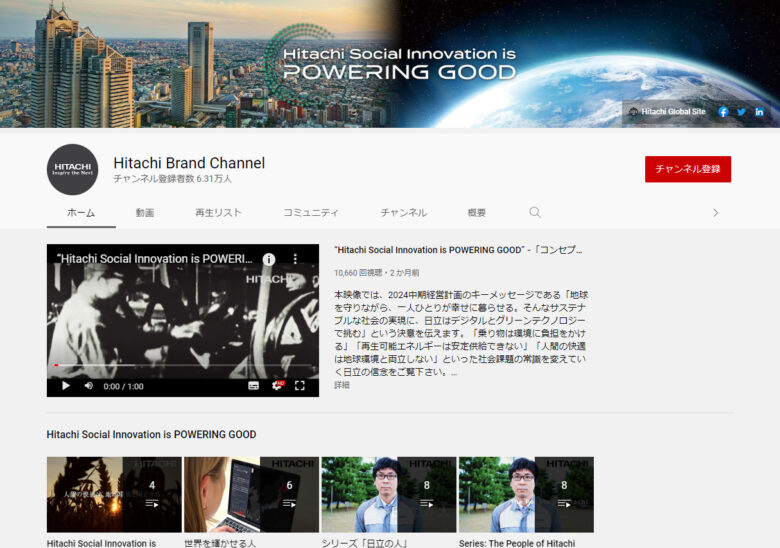Show video info card icon
Viewport: 780px width, 548px height.
(x=269, y=259)
